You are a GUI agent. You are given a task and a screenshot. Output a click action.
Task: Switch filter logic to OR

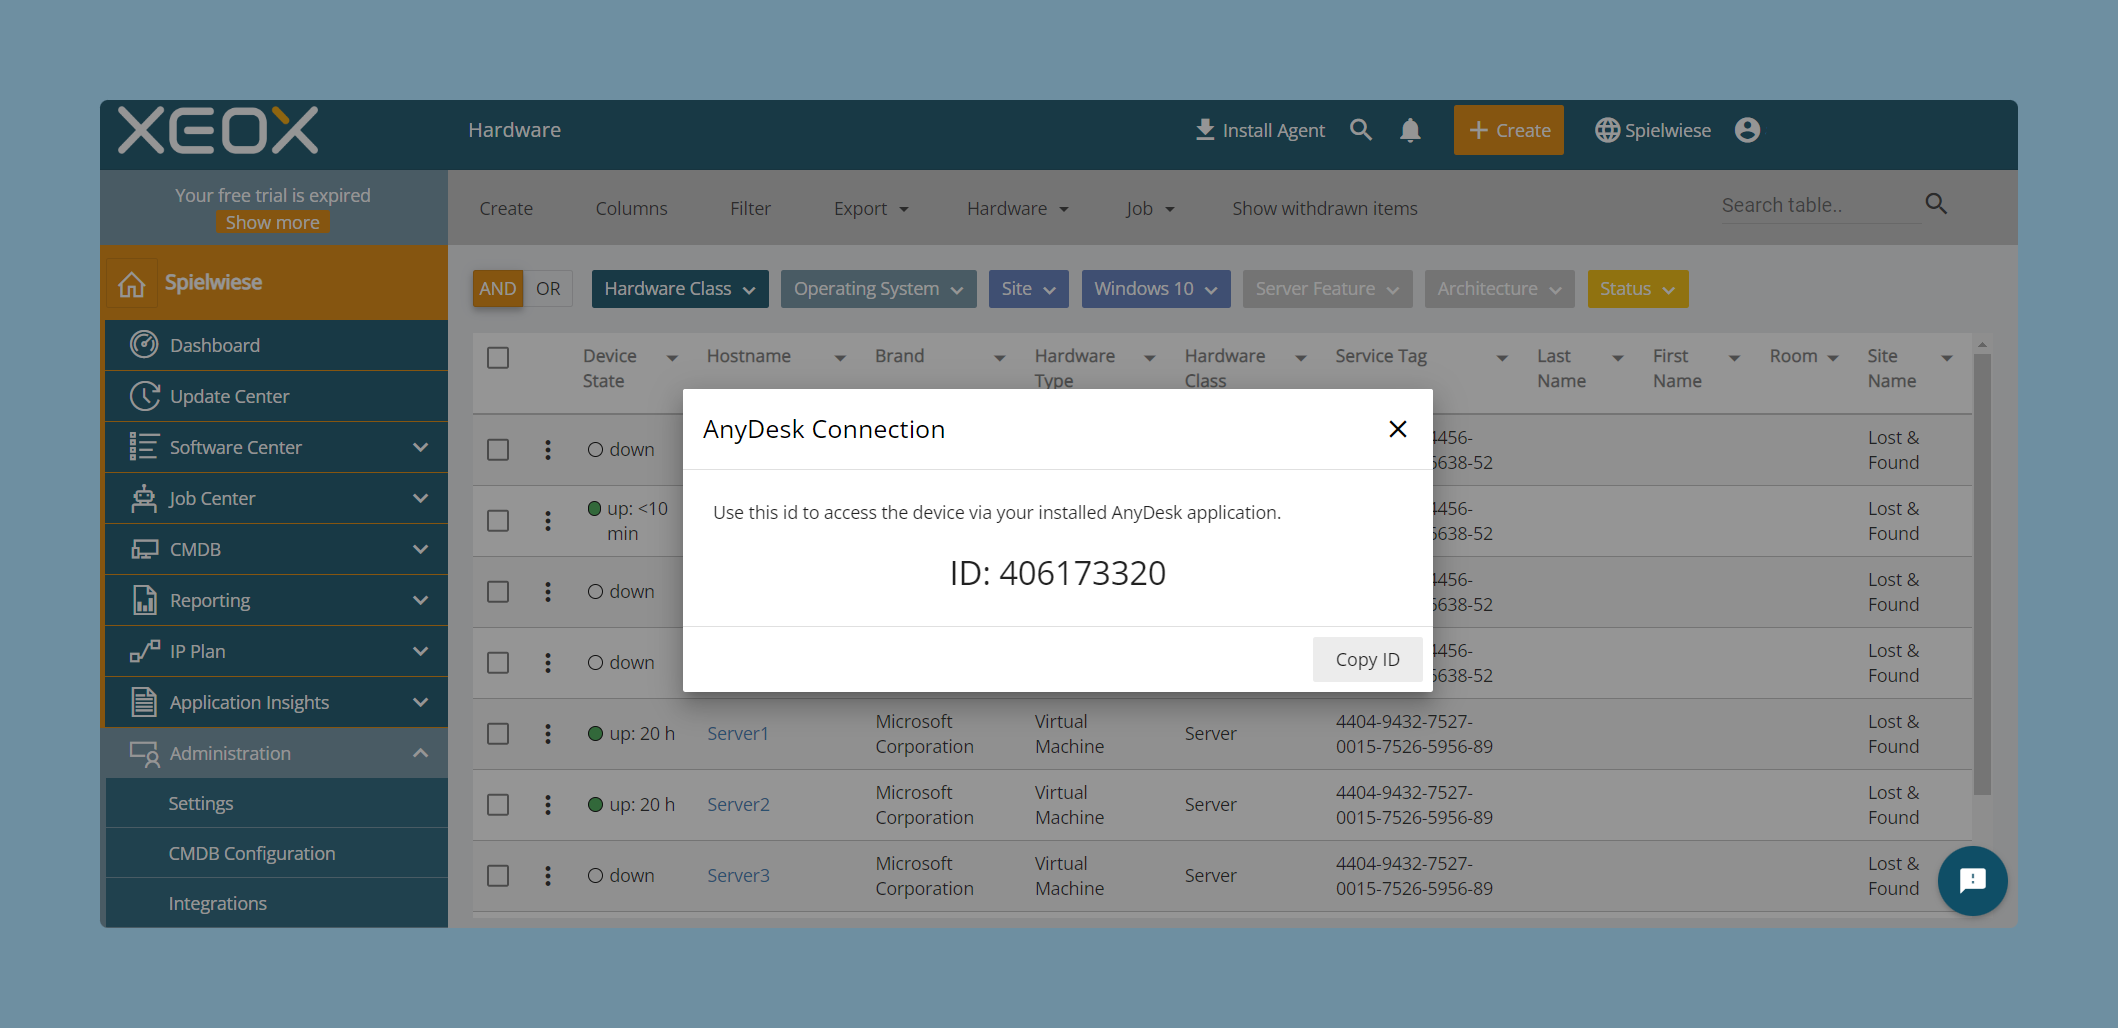(x=548, y=289)
